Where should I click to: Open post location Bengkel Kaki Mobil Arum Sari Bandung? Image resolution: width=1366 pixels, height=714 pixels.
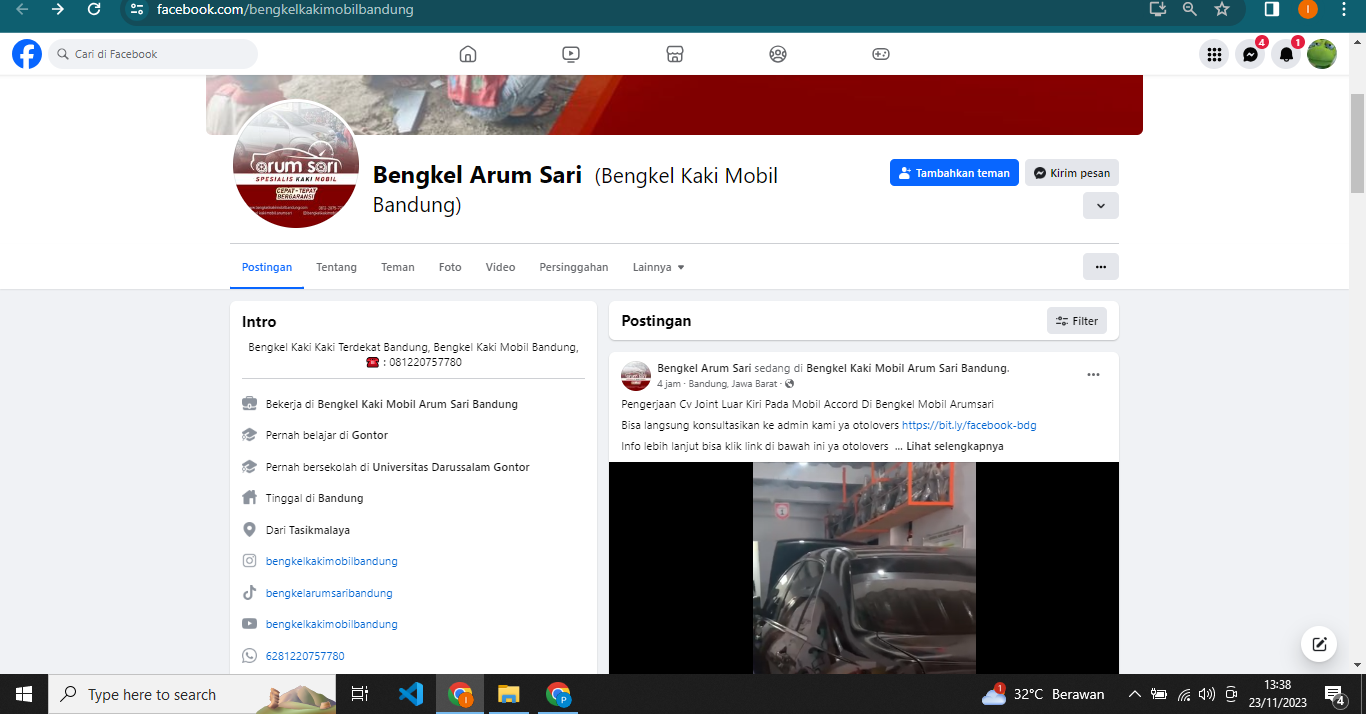pos(908,368)
